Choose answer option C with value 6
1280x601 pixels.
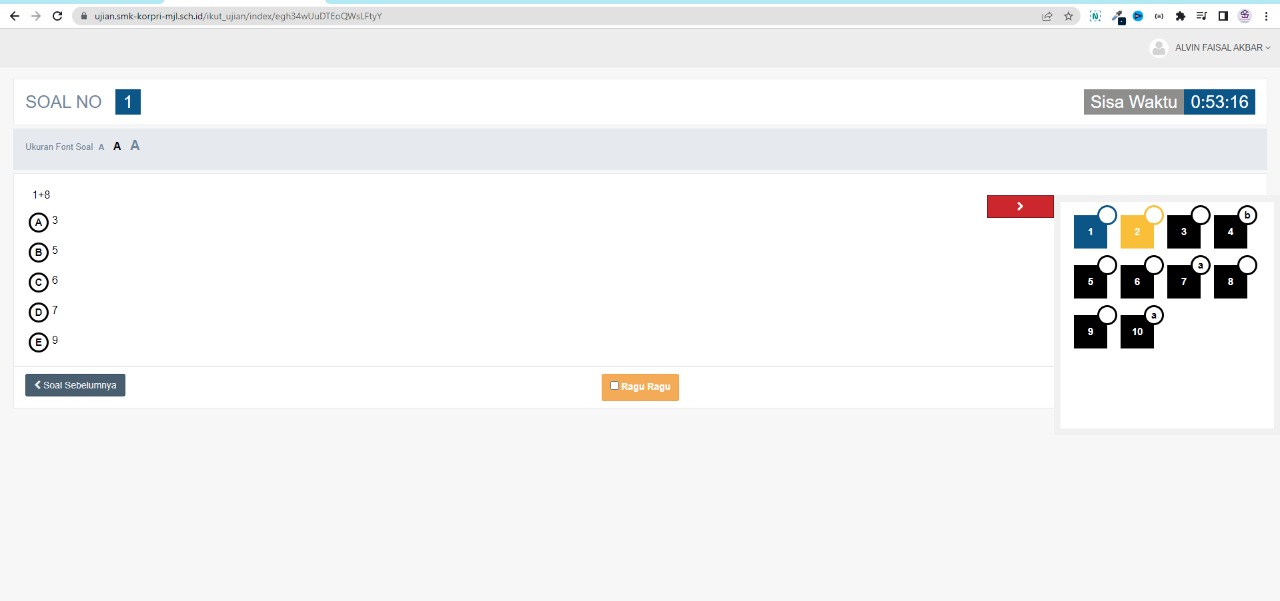[39, 283]
